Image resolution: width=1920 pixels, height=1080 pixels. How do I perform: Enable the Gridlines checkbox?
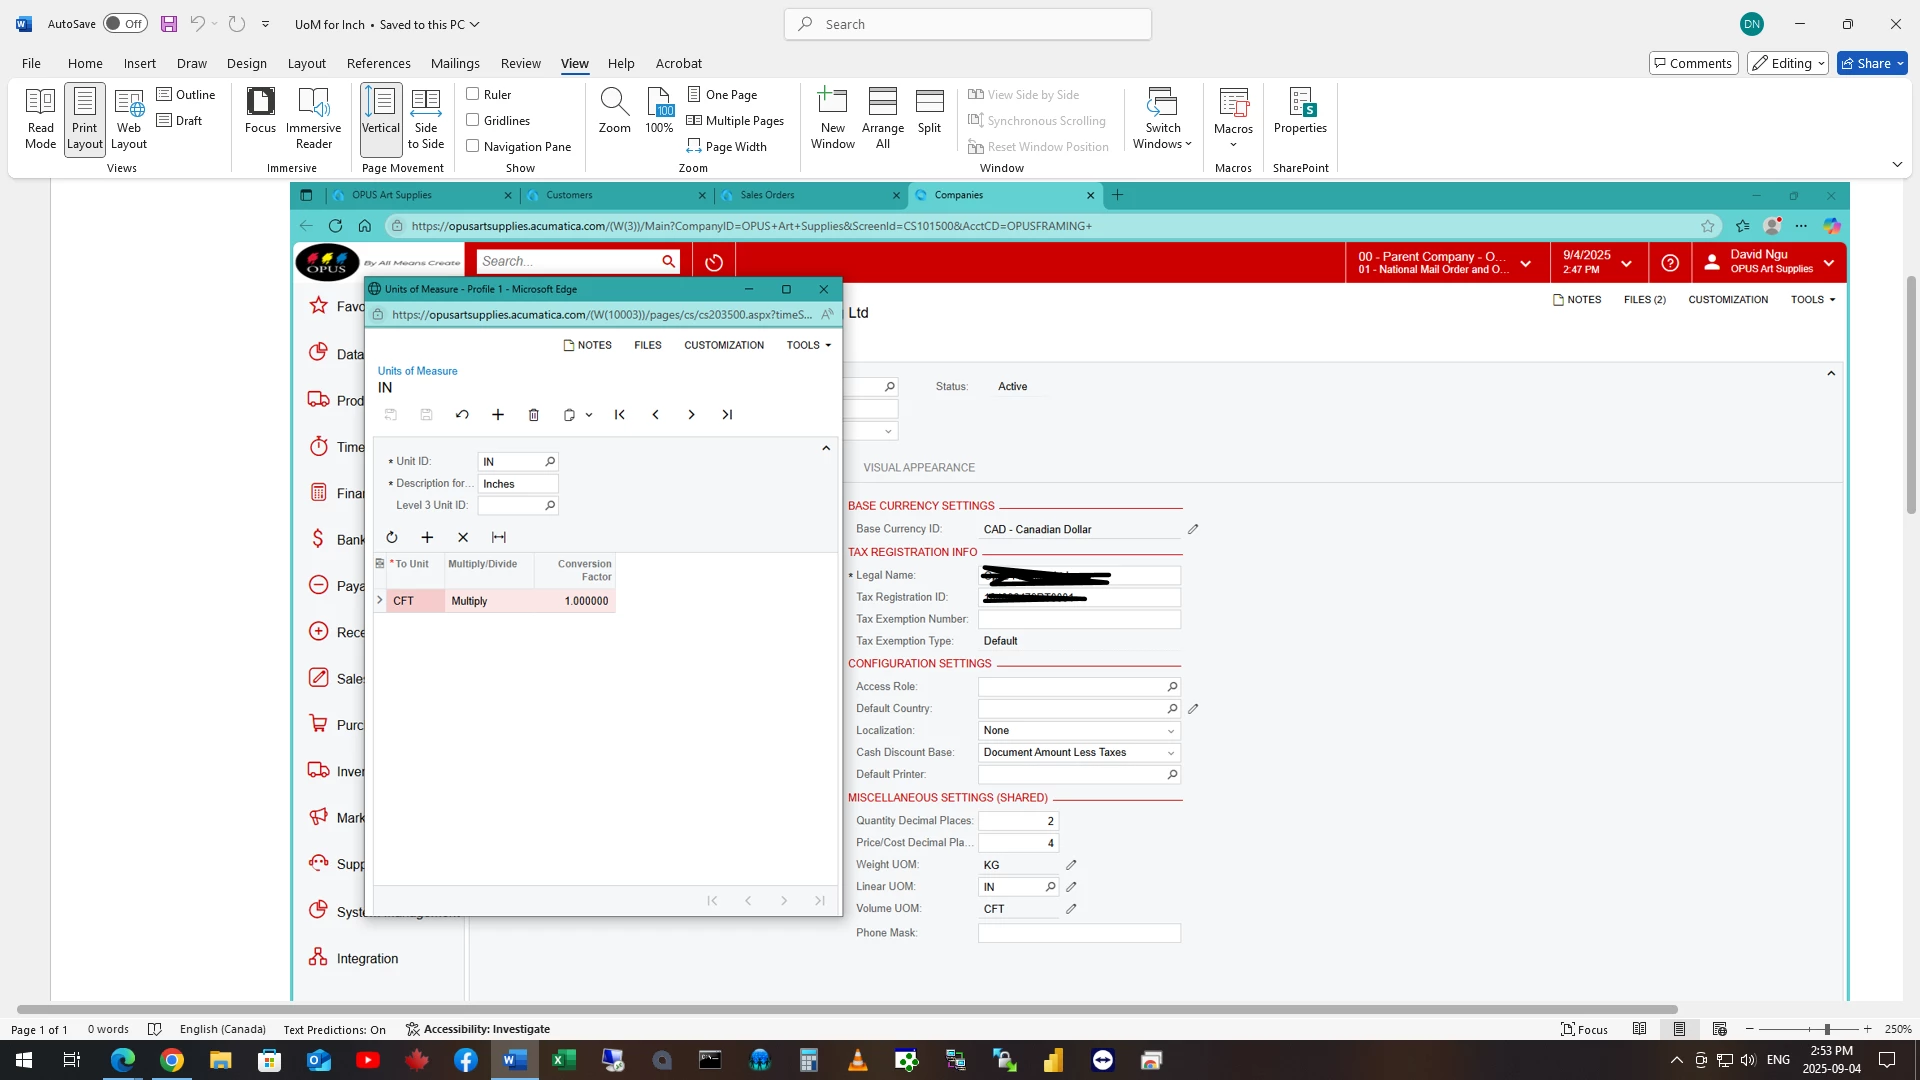pos(473,120)
